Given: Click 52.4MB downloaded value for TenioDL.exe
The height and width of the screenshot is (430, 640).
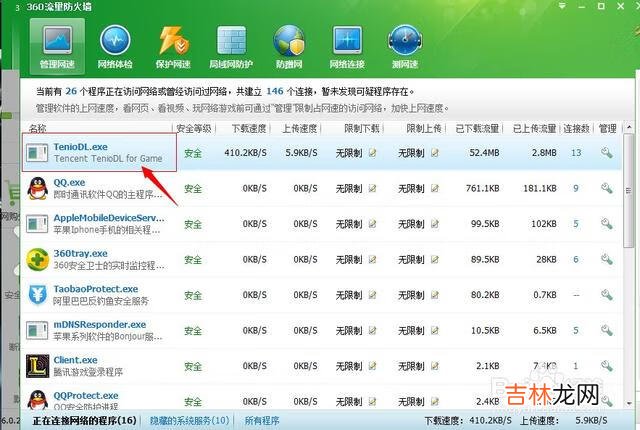Looking at the screenshot, I should click(484, 153).
